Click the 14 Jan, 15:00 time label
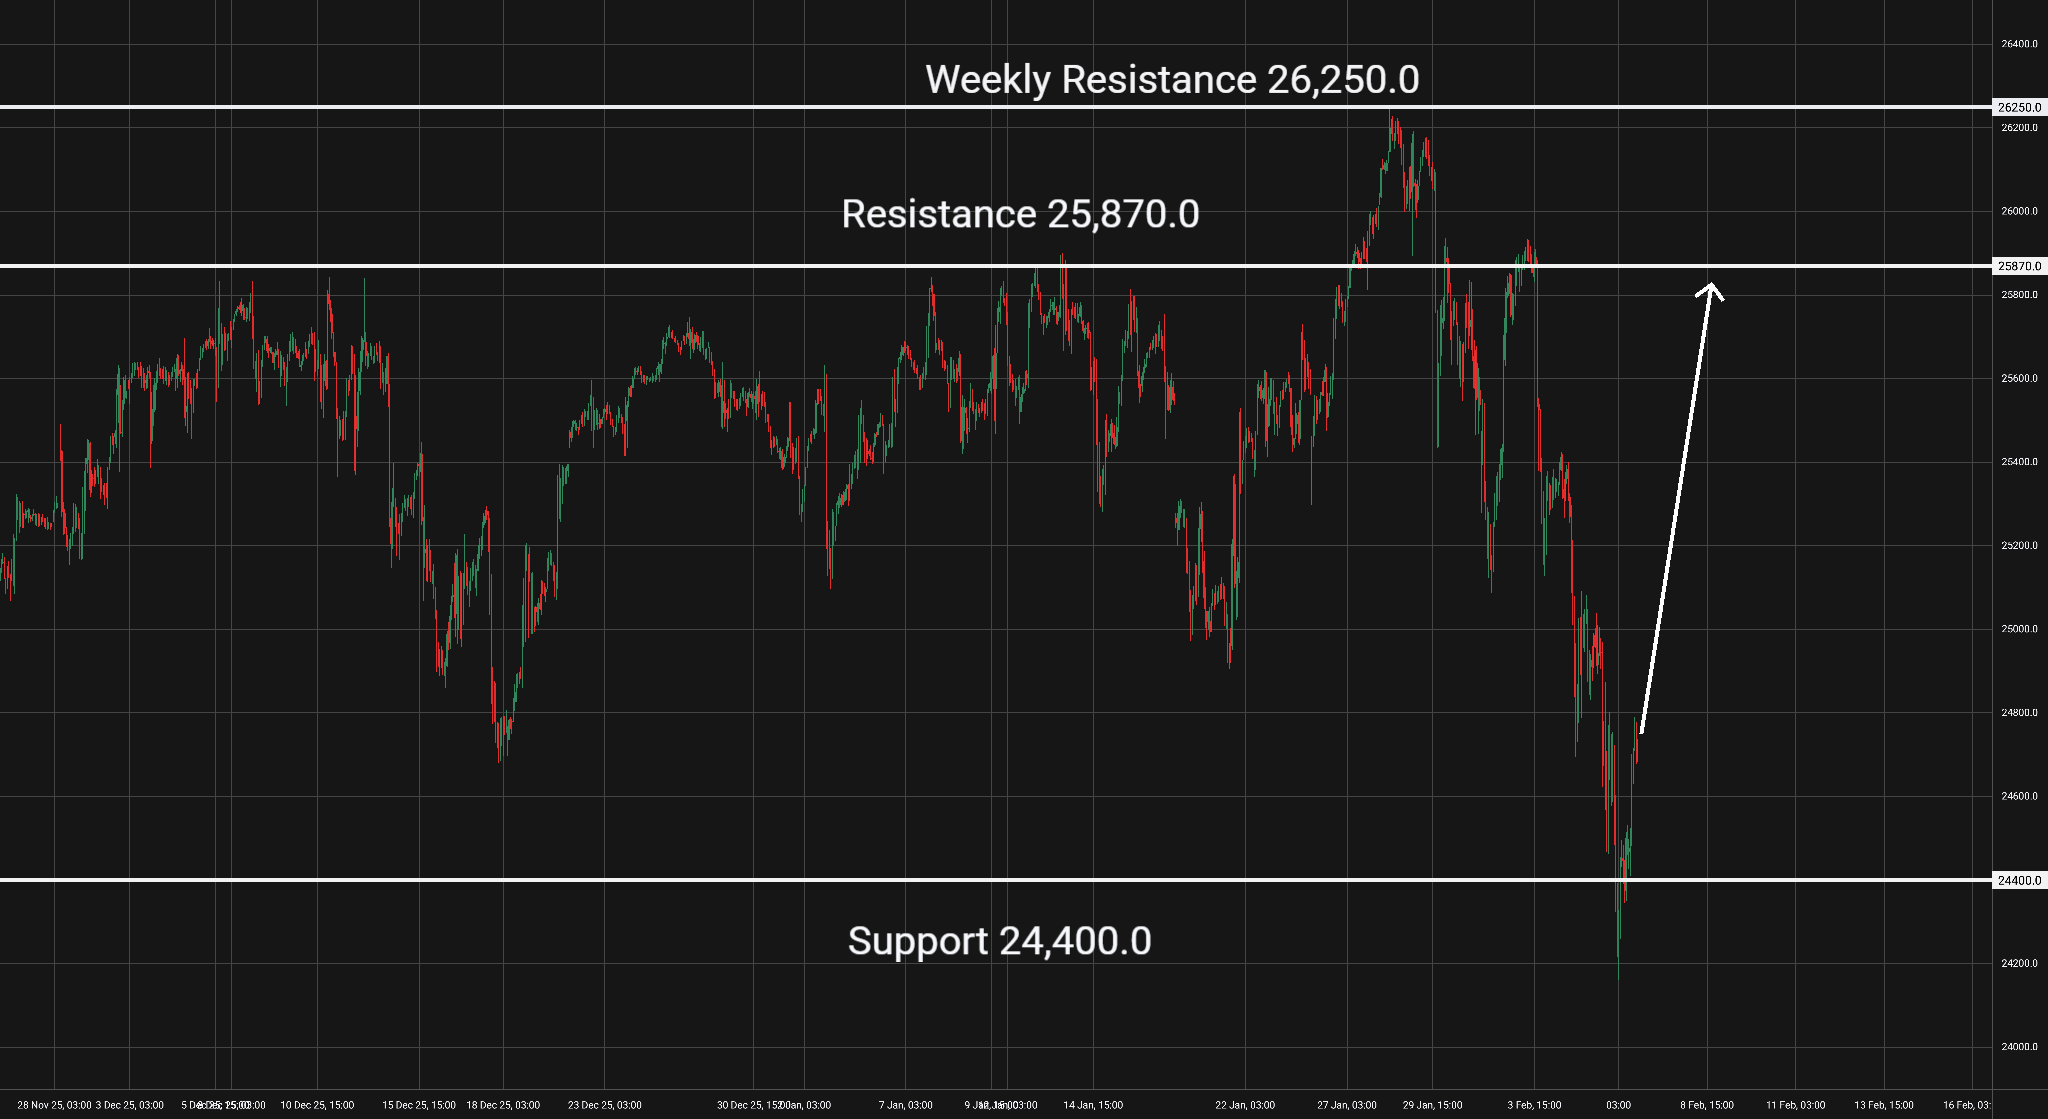 point(1093,1105)
